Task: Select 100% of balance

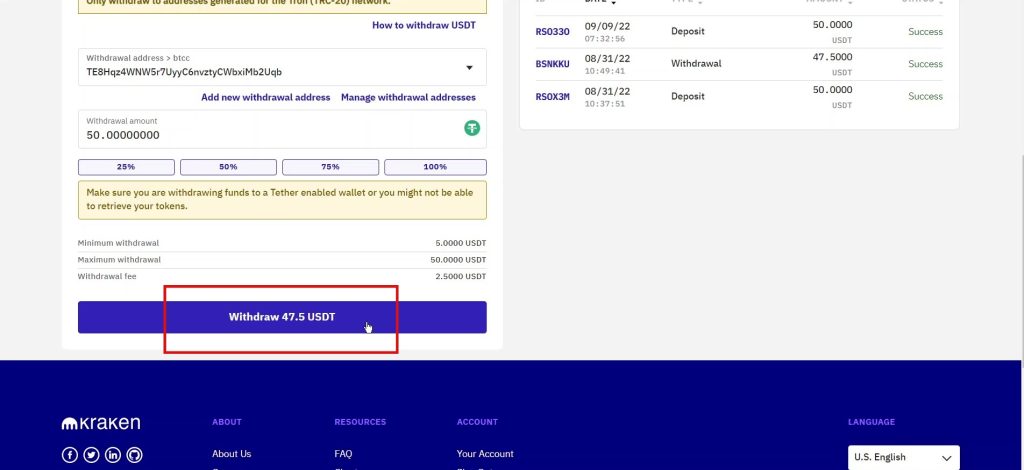Action: point(435,167)
